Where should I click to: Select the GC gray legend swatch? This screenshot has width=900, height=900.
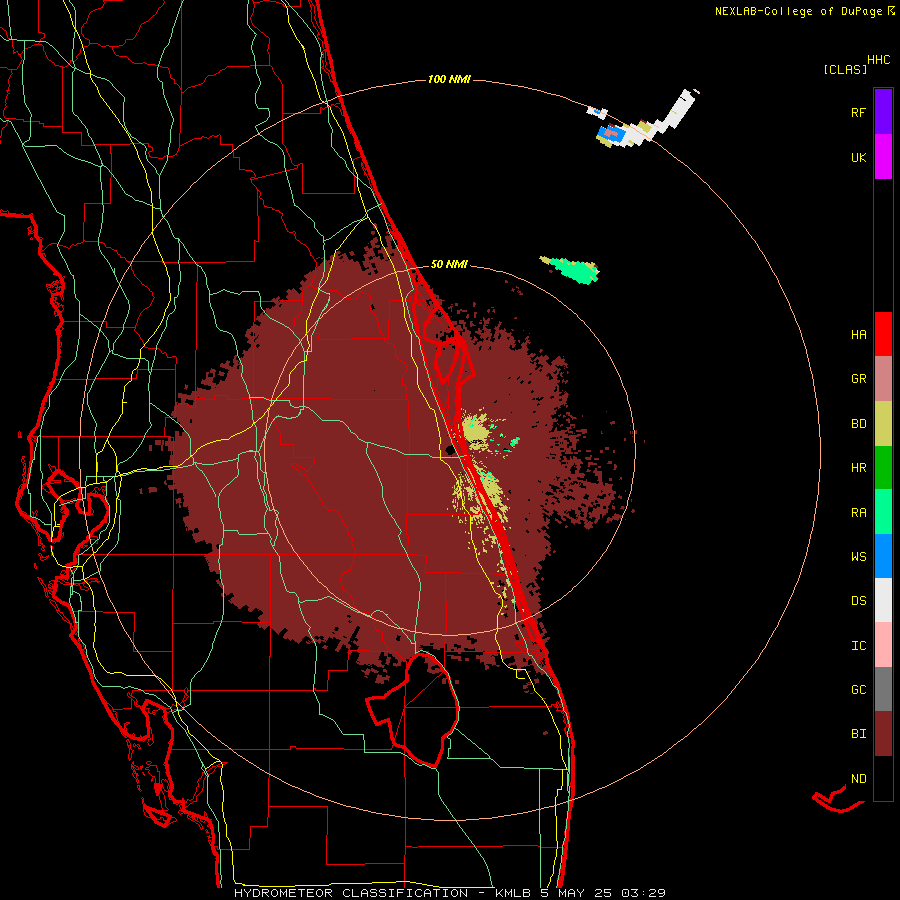point(883,689)
